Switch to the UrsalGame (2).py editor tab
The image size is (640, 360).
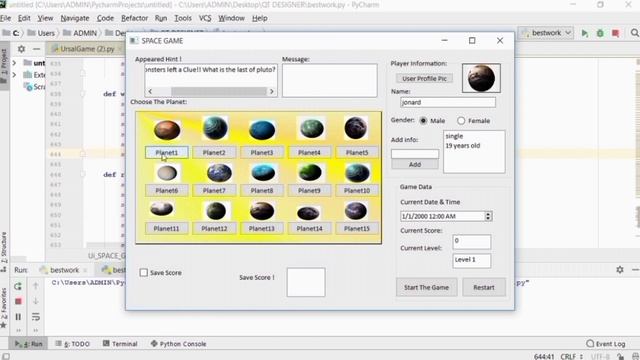(x=87, y=49)
